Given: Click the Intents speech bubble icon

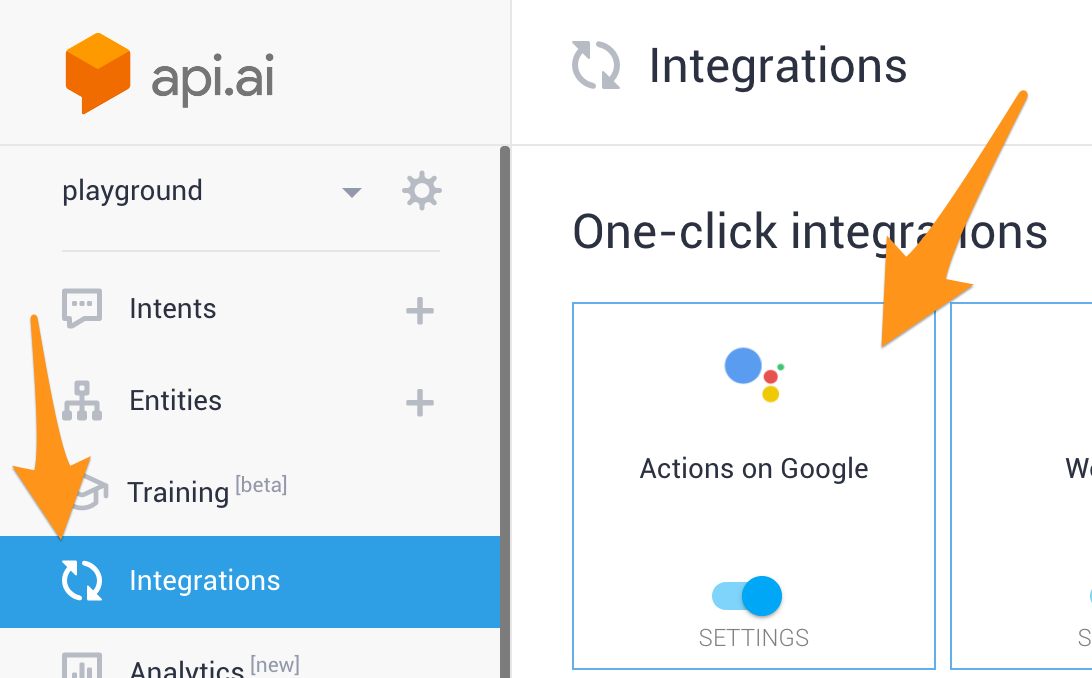Looking at the screenshot, I should point(82,309).
